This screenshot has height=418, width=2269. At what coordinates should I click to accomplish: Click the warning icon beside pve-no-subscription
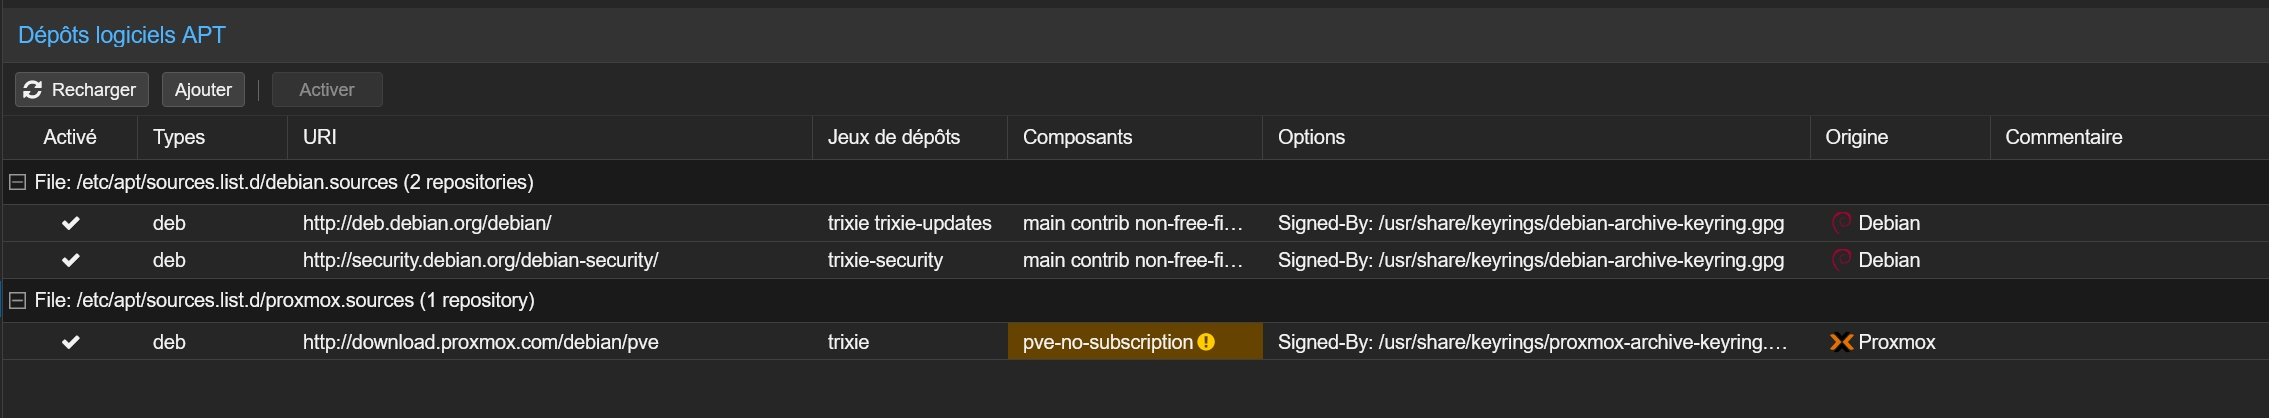click(1206, 342)
